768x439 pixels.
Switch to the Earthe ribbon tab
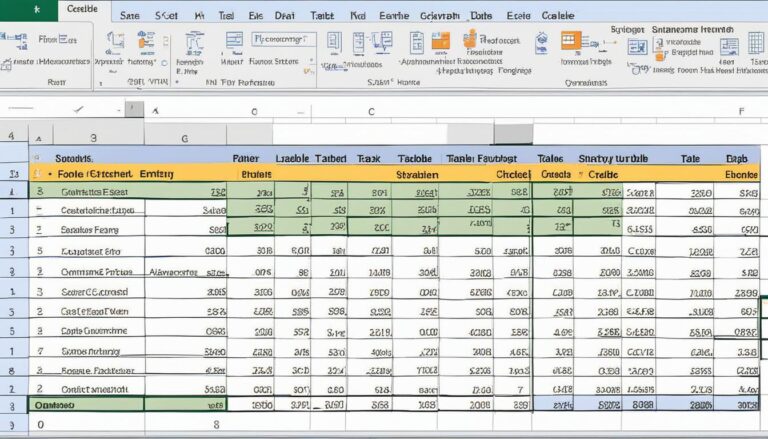(x=394, y=16)
